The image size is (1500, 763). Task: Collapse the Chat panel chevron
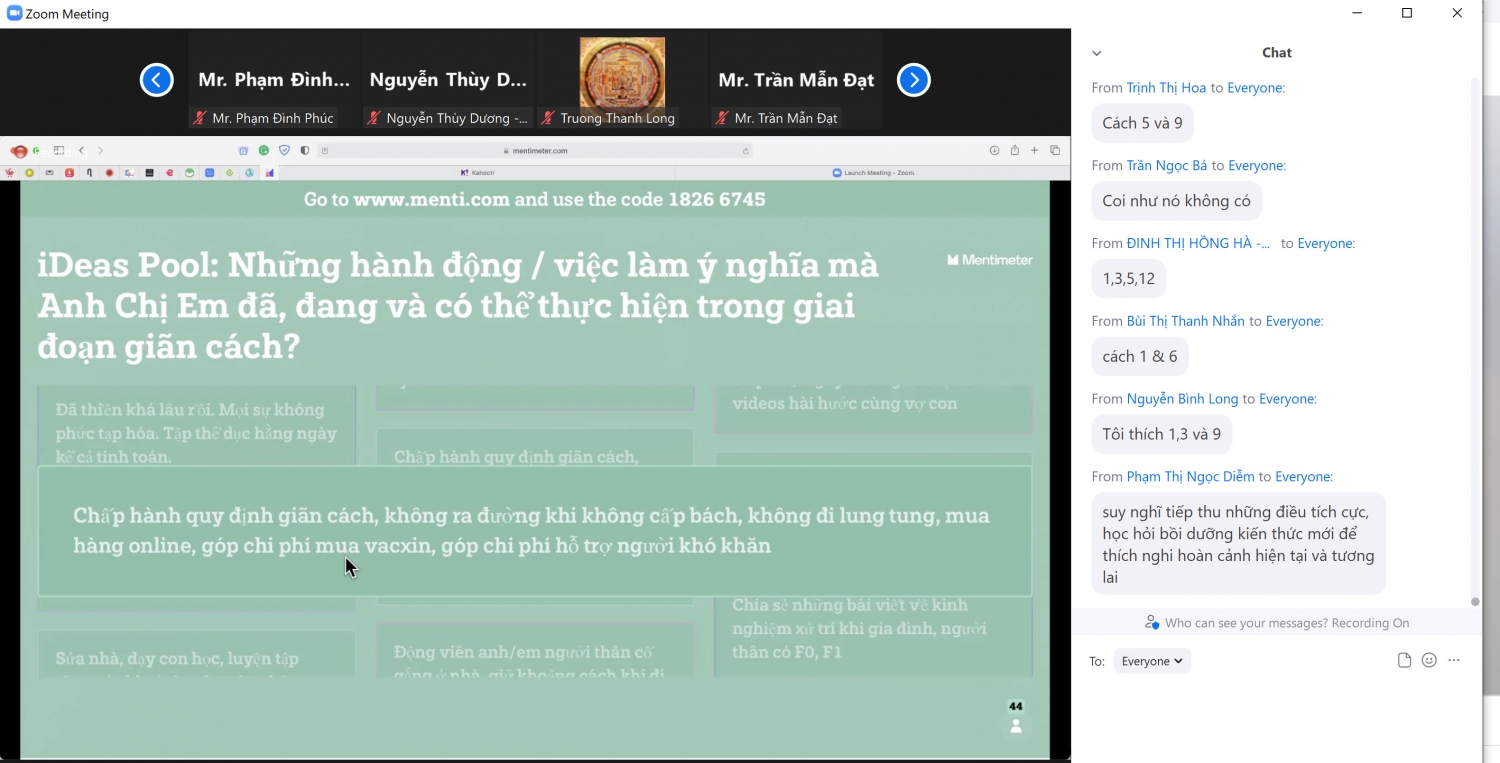[1097, 54]
